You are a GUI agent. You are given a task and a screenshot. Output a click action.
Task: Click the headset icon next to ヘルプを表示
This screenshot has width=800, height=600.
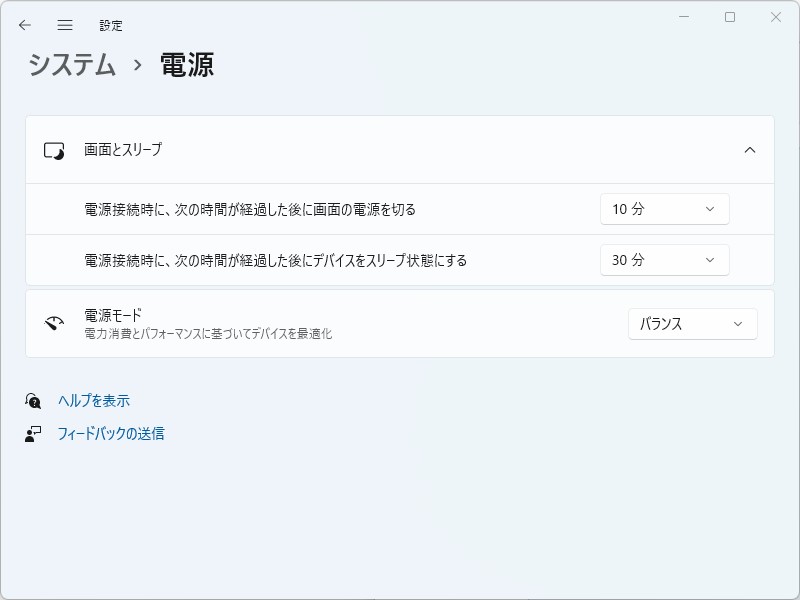coord(31,399)
